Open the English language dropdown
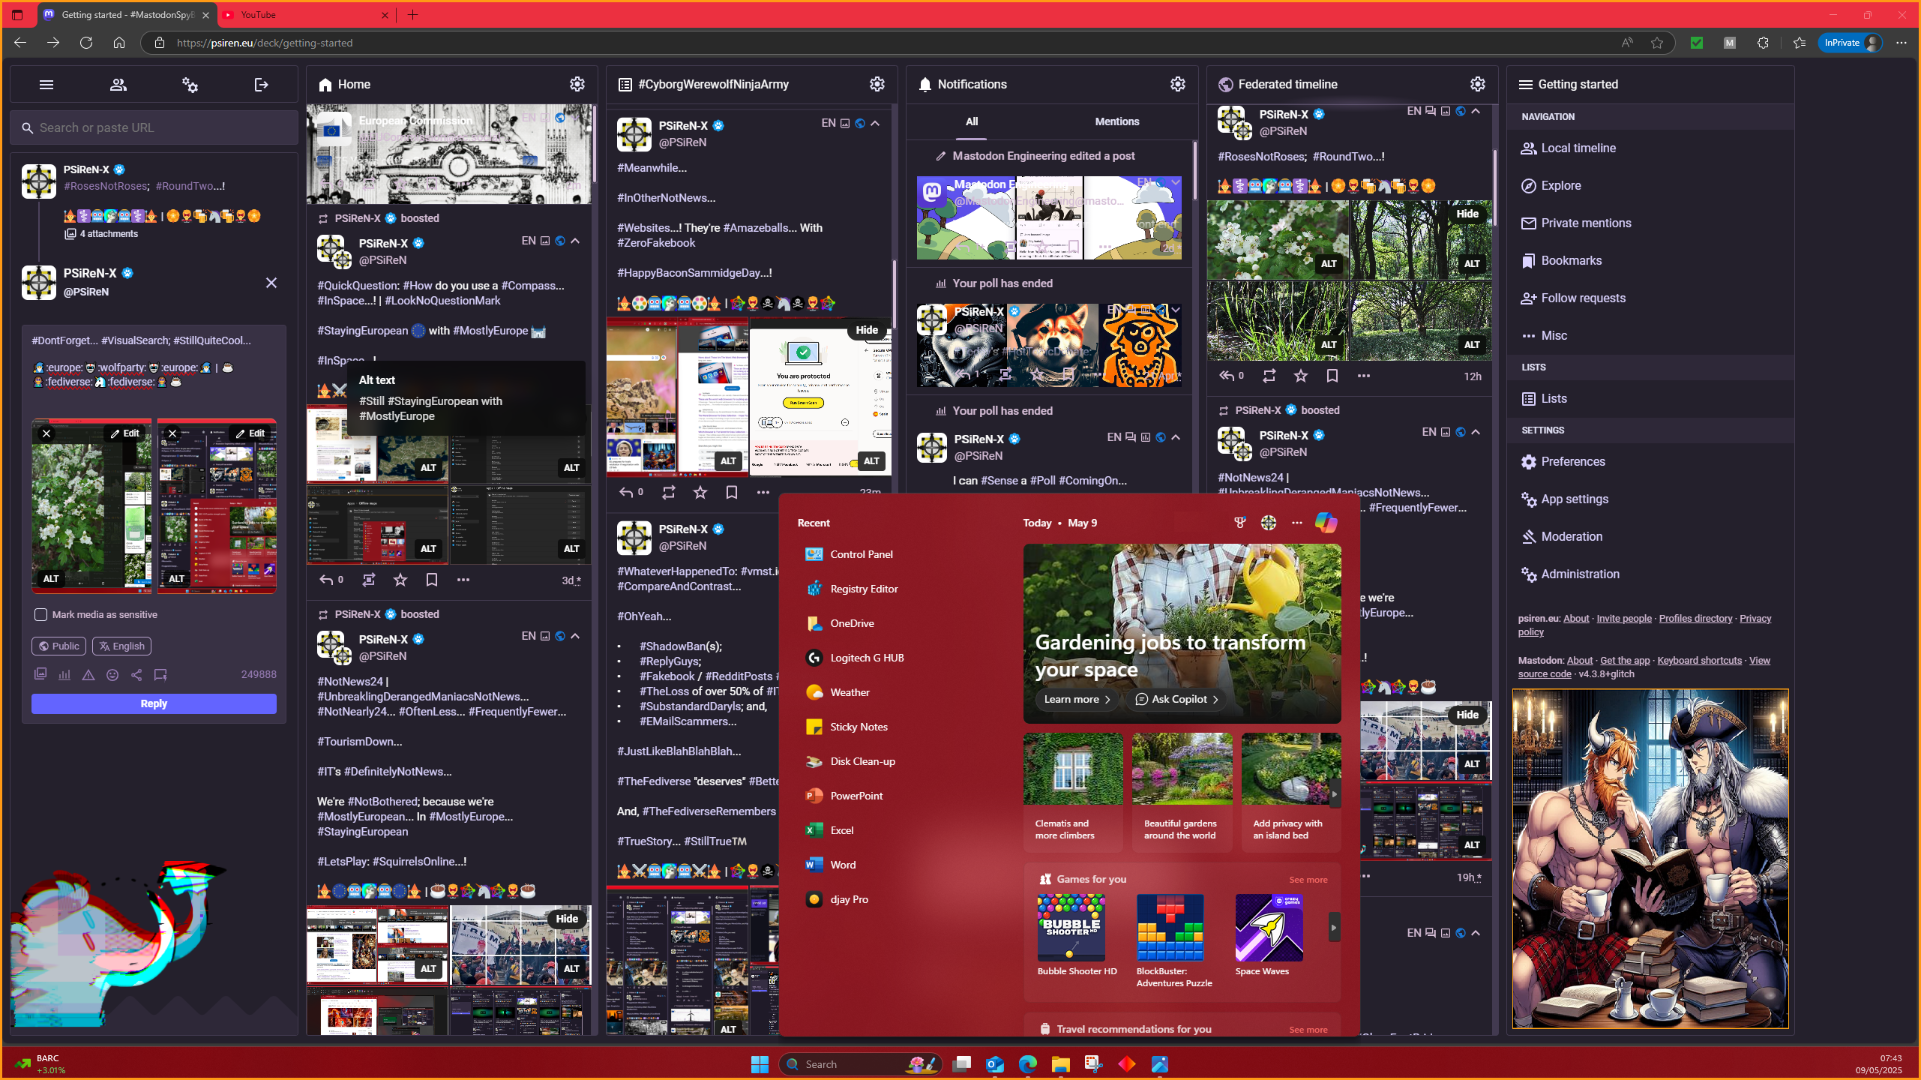Image resolution: width=1921 pixels, height=1080 pixels. pyautogui.click(x=122, y=647)
